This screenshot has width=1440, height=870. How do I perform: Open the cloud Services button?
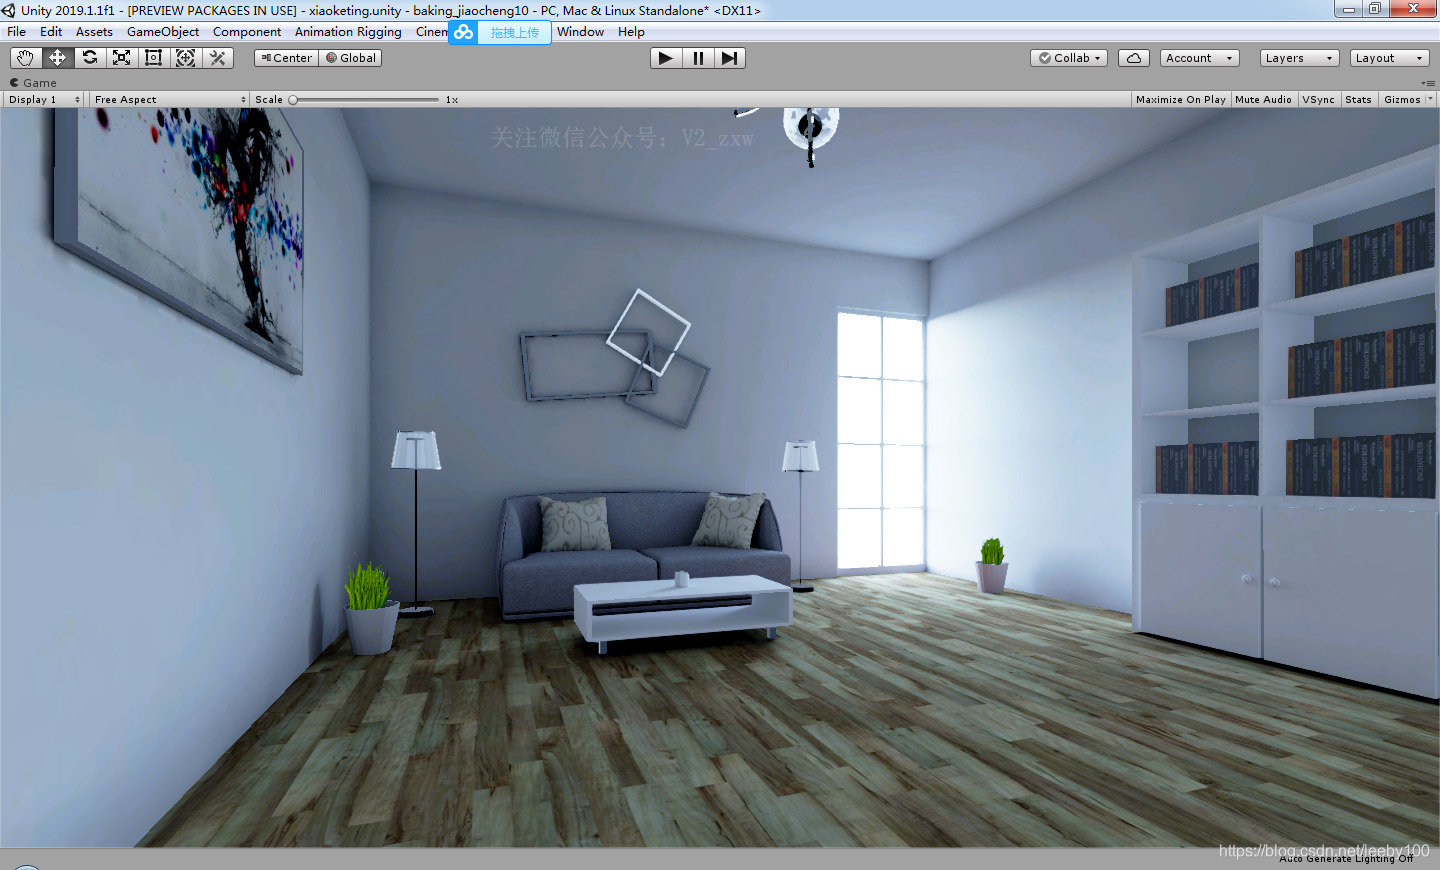[x=1133, y=58]
